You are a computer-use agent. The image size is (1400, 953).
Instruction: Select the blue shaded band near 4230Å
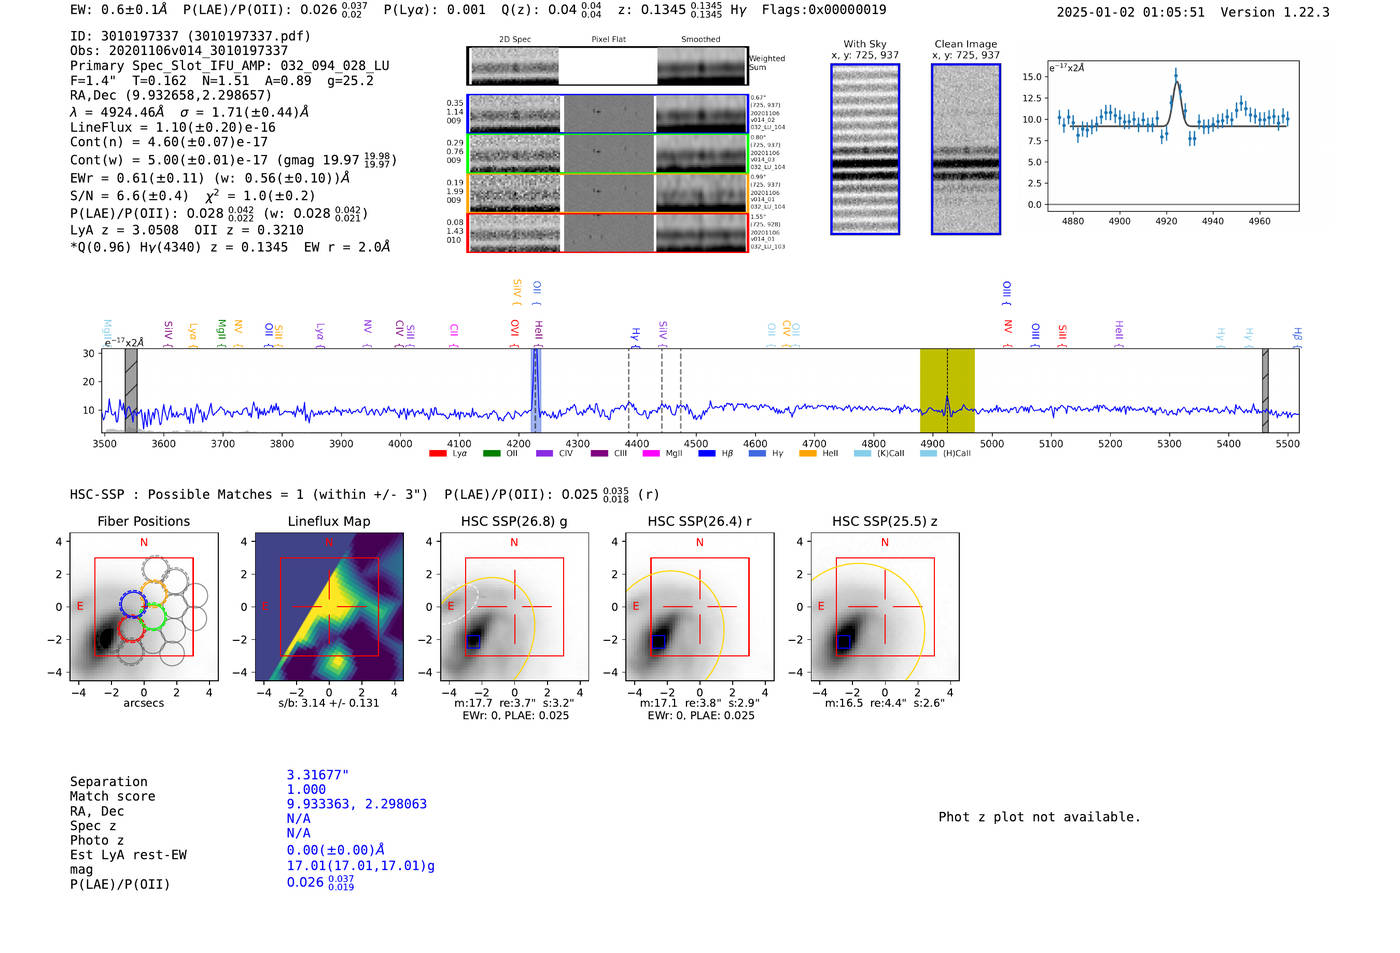pyautogui.click(x=536, y=390)
